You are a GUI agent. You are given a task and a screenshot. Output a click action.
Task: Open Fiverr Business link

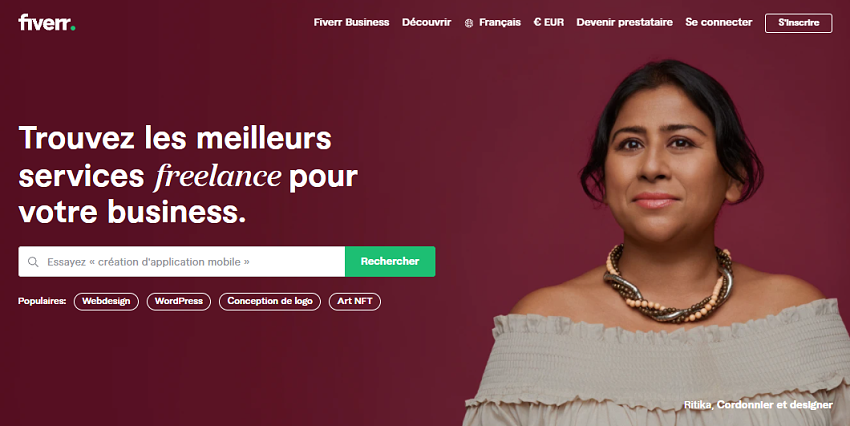click(x=351, y=22)
